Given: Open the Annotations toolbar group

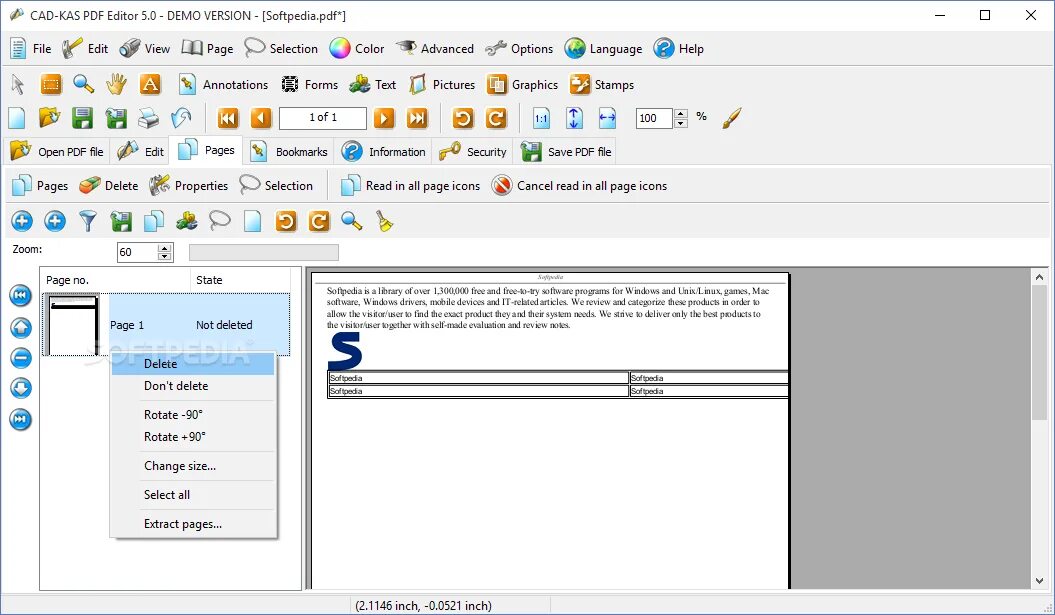Looking at the screenshot, I should pos(223,84).
